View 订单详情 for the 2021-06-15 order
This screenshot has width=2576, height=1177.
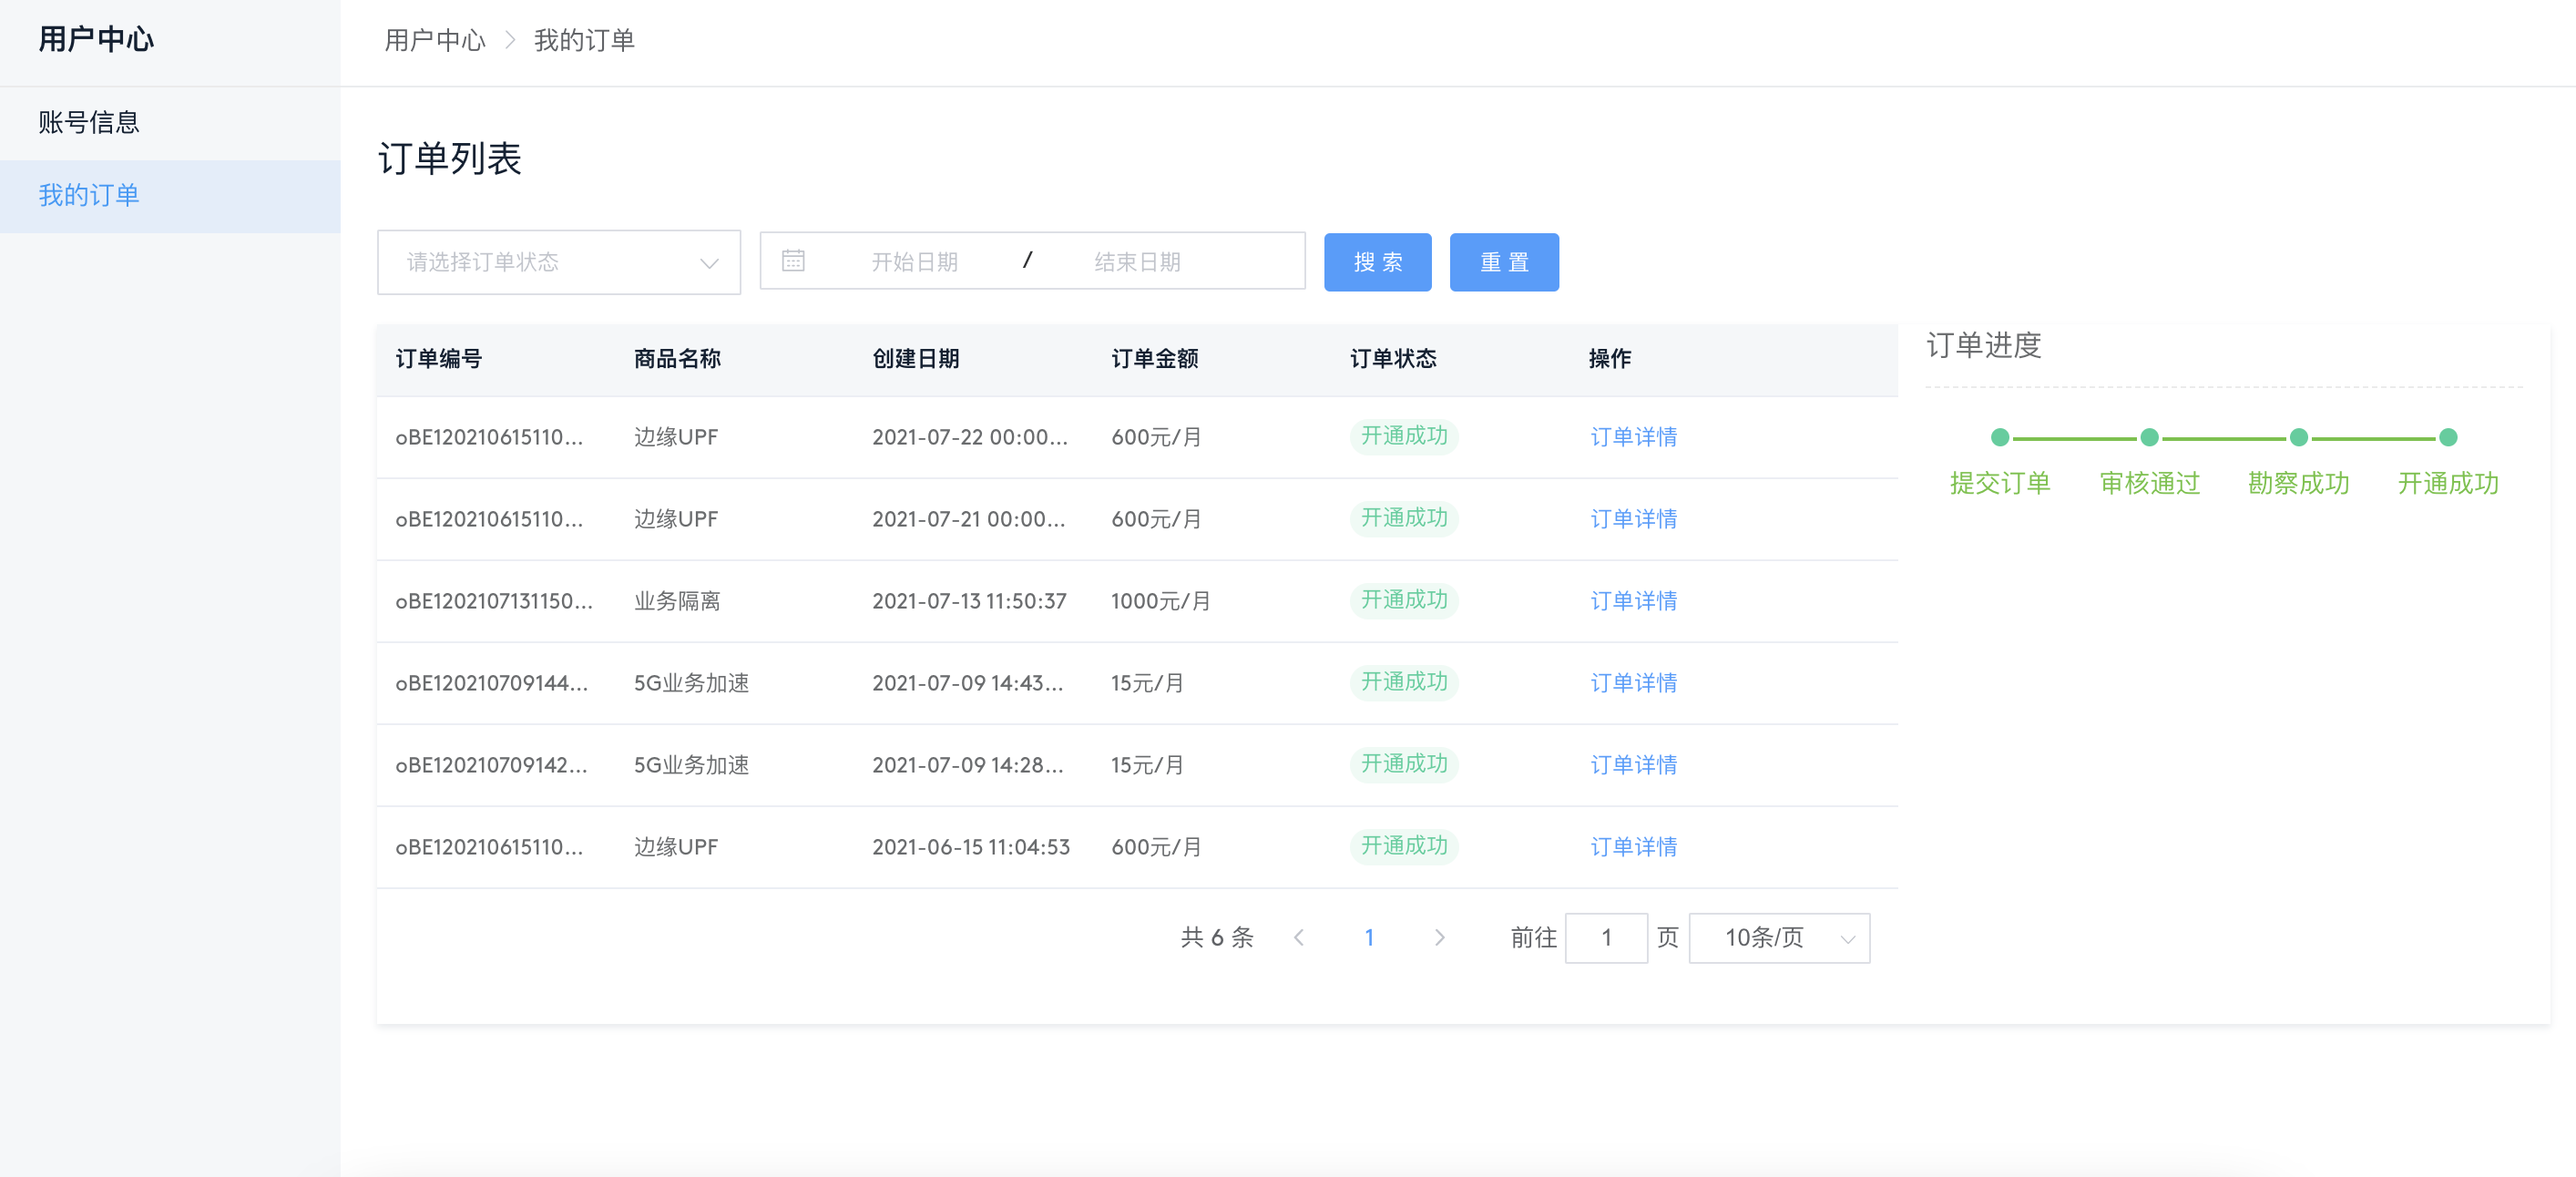(1633, 847)
